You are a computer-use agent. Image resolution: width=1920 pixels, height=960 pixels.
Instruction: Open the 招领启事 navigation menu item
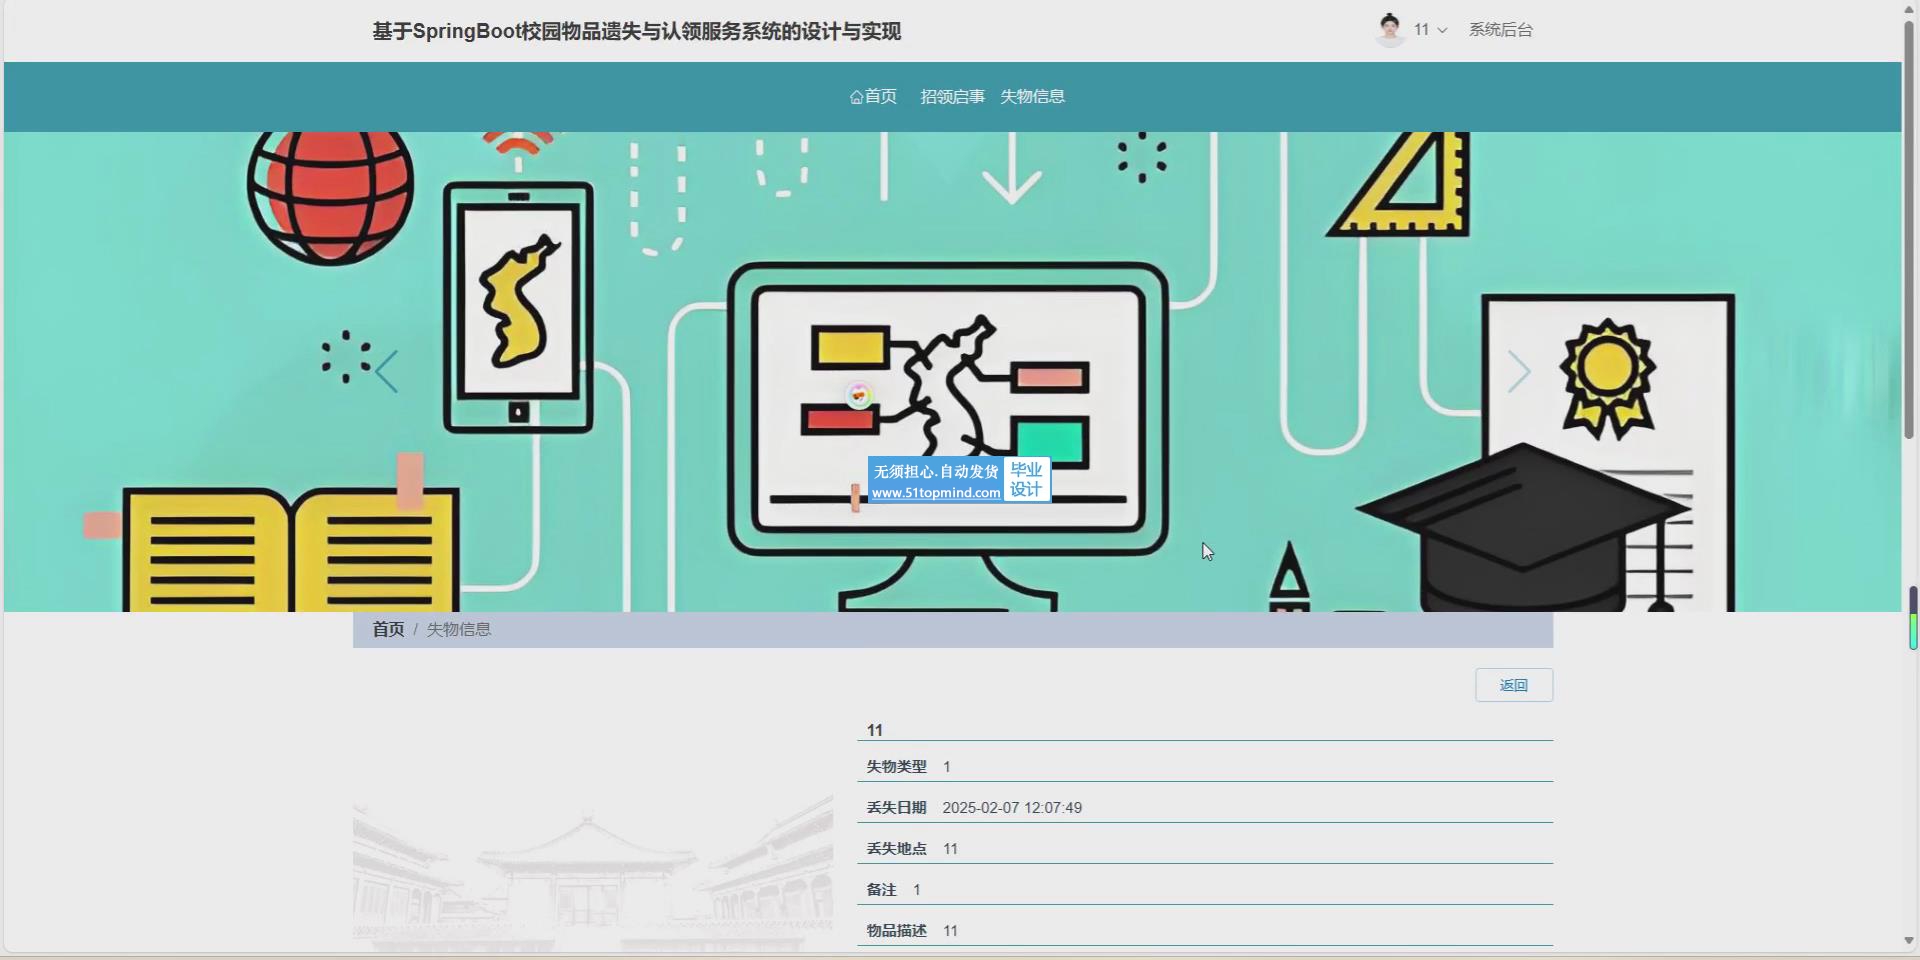[x=952, y=97]
